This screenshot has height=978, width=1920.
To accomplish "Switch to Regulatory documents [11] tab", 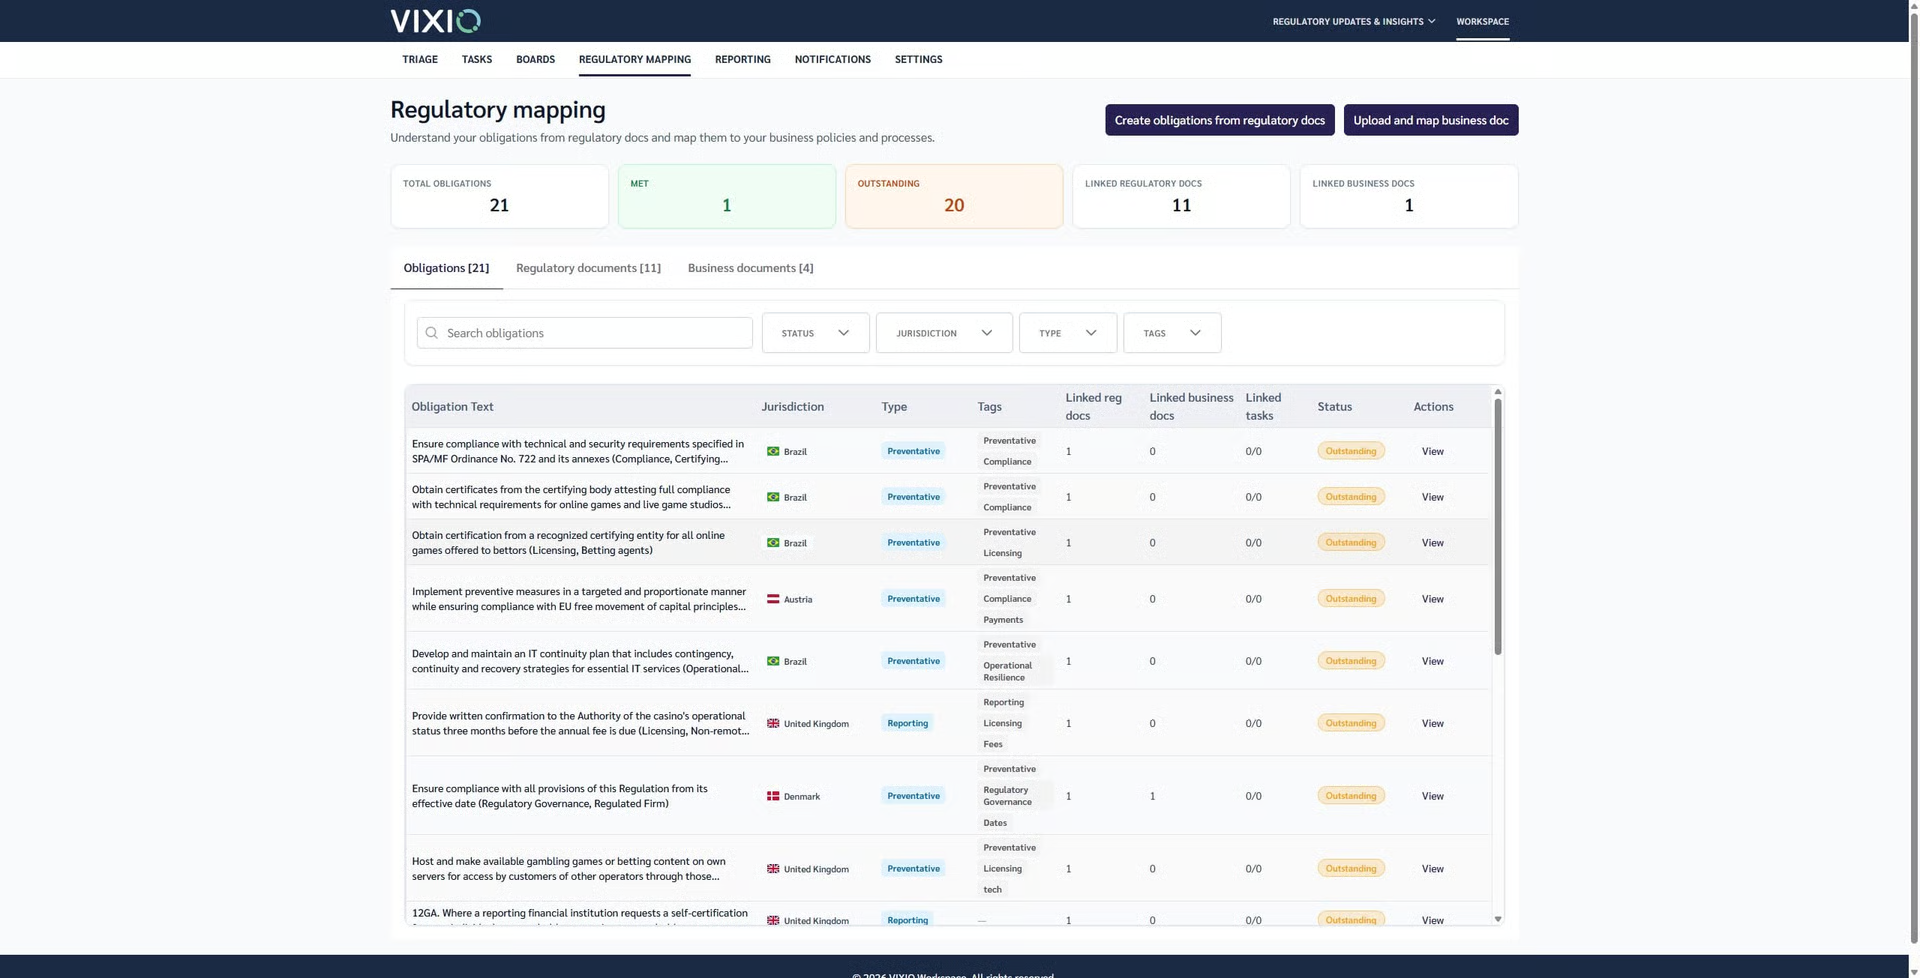I will point(588,268).
